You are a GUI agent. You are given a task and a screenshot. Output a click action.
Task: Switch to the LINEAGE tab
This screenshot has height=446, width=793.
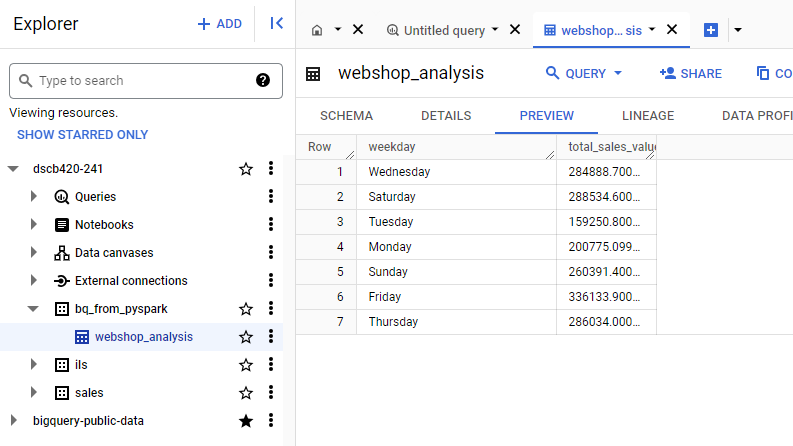pyautogui.click(x=648, y=116)
